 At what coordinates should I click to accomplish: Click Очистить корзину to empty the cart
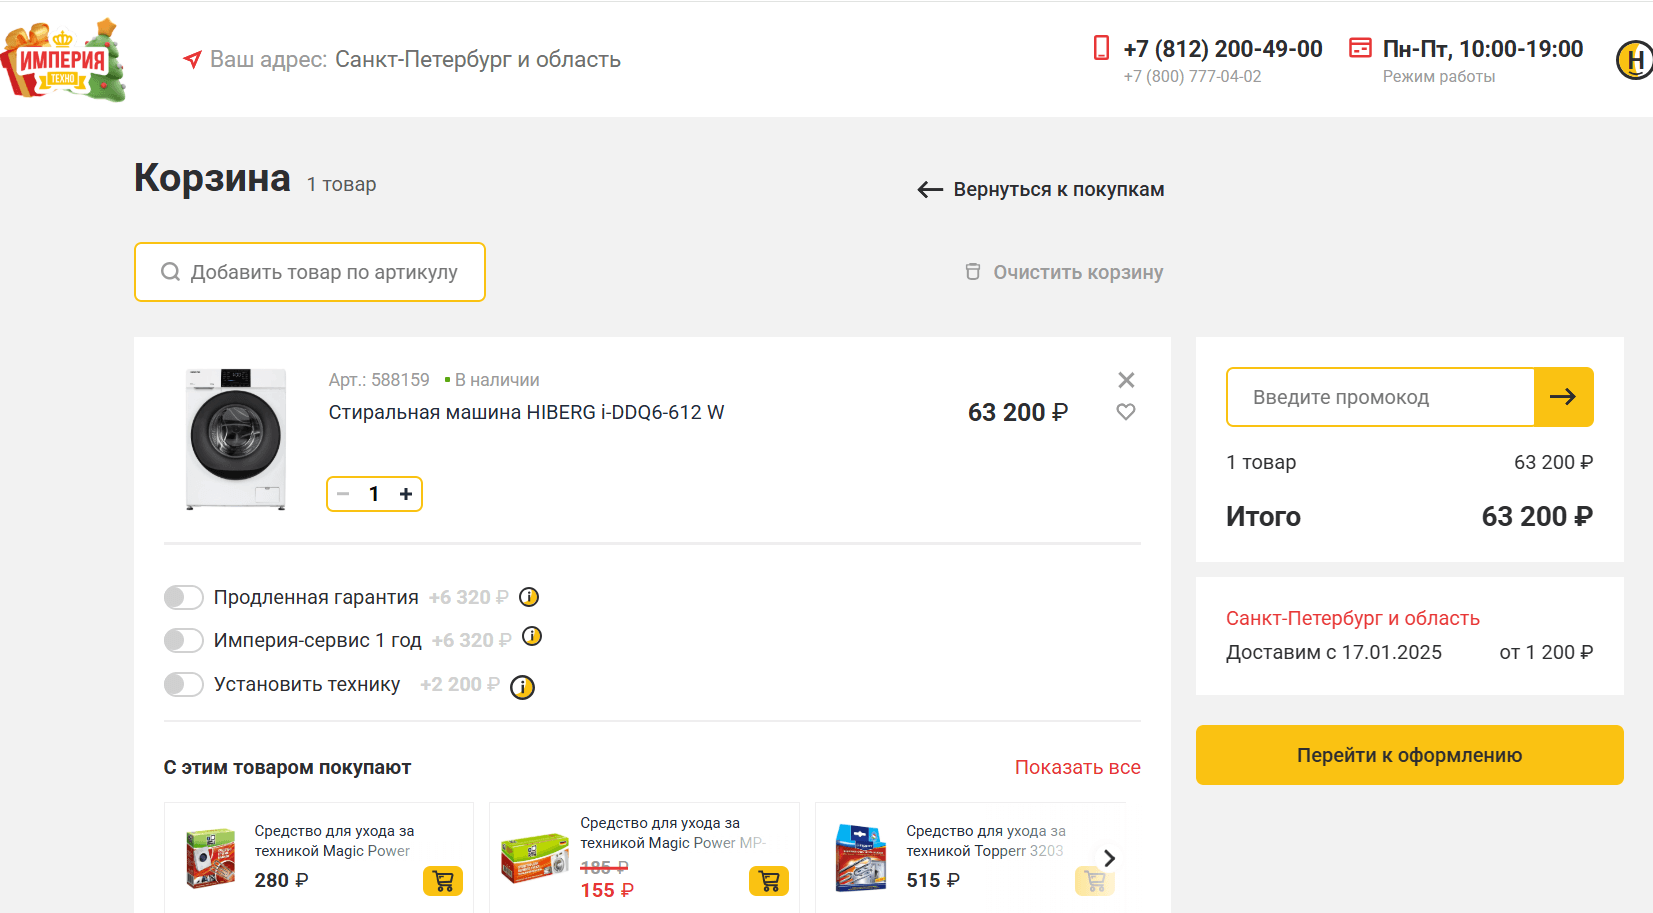tap(1064, 272)
